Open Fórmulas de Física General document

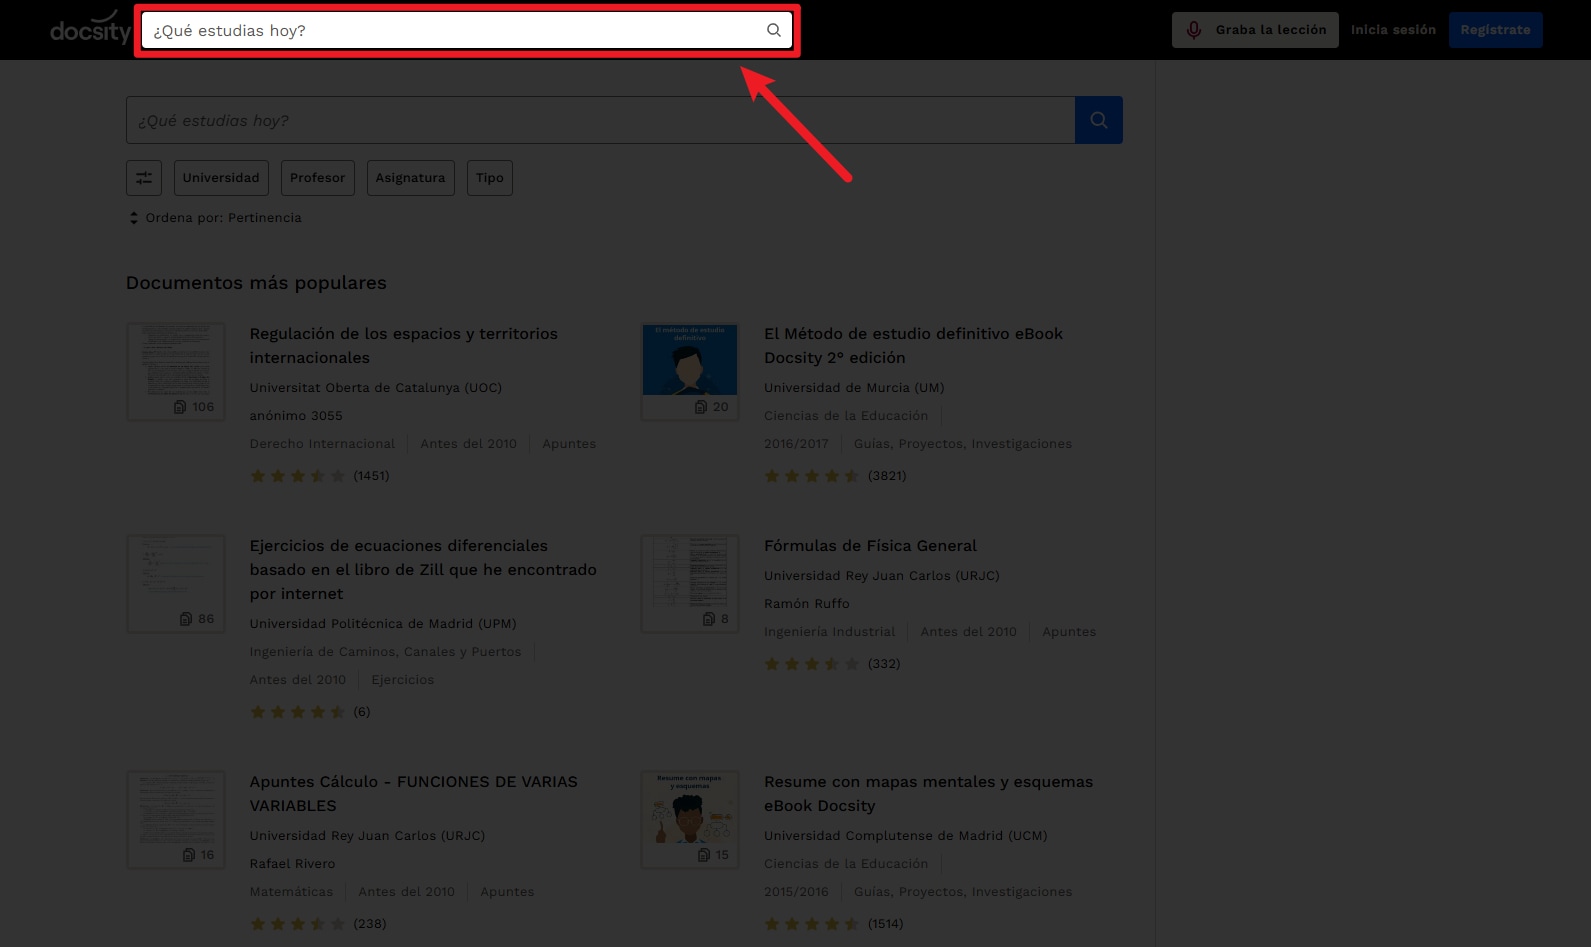870,546
